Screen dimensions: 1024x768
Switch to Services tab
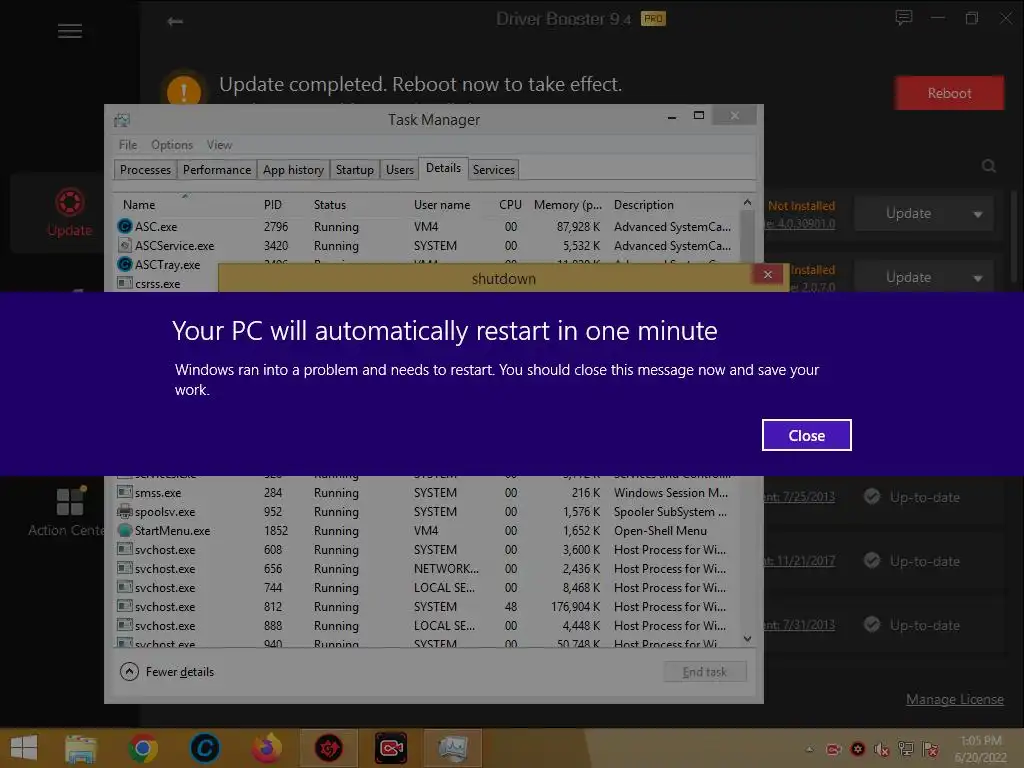coord(494,170)
